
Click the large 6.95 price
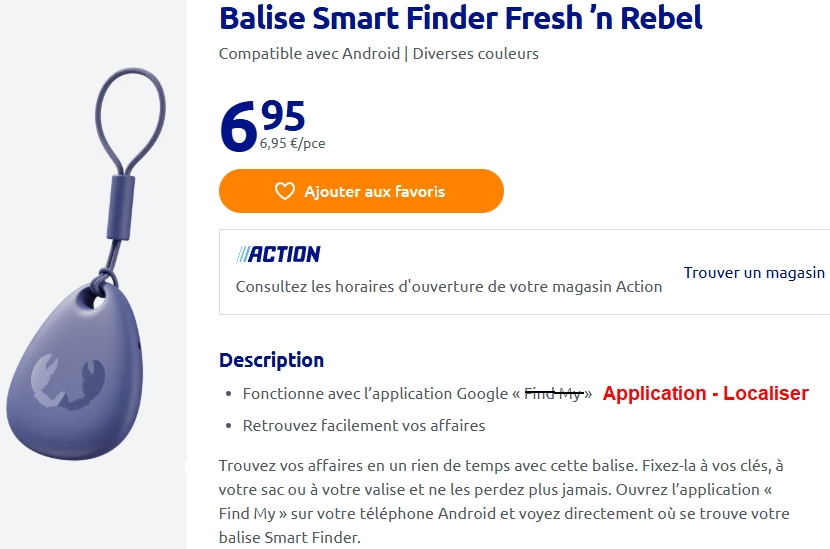pos(262,122)
